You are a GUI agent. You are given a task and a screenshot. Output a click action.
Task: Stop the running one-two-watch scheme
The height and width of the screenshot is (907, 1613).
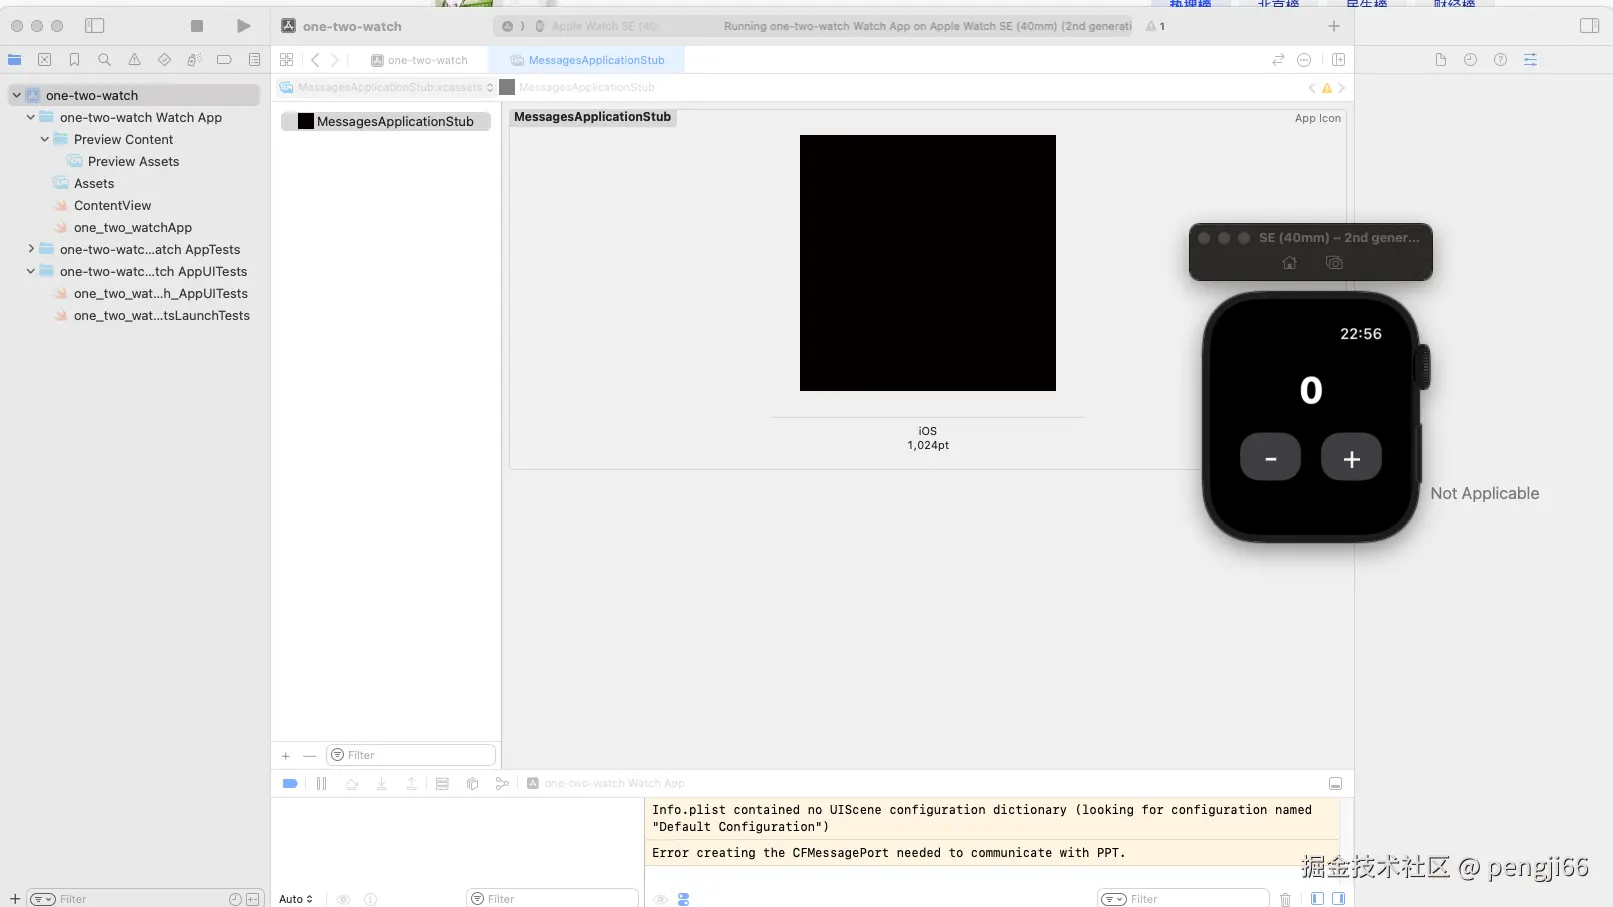[197, 26]
